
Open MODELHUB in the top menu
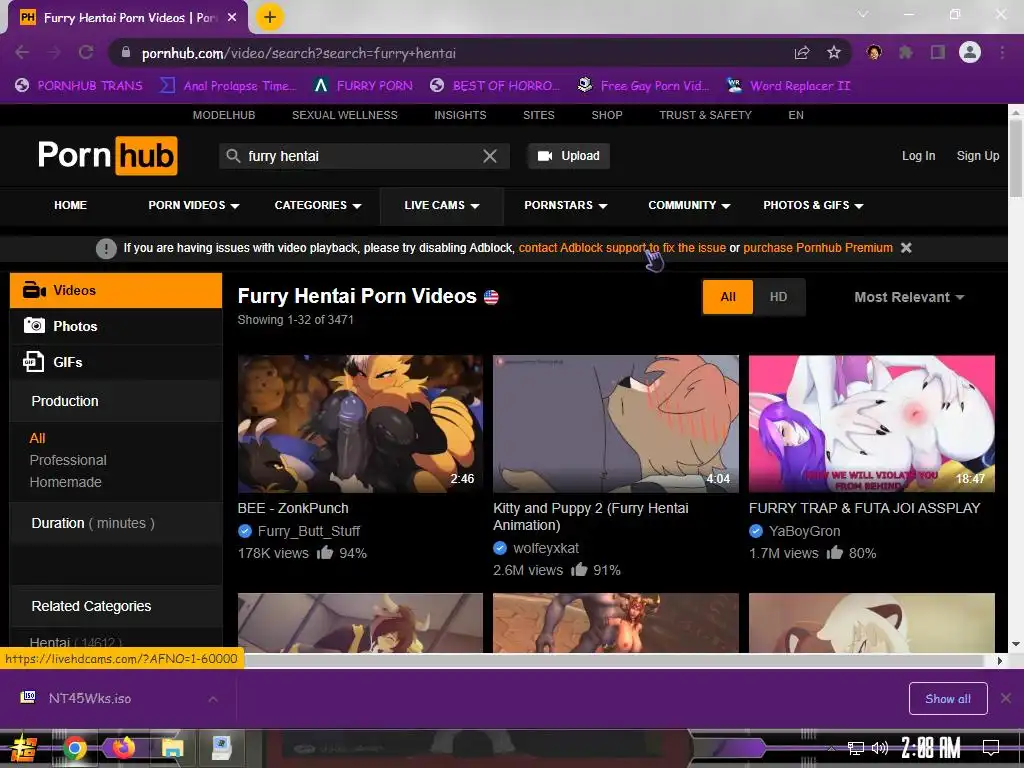[x=224, y=115]
